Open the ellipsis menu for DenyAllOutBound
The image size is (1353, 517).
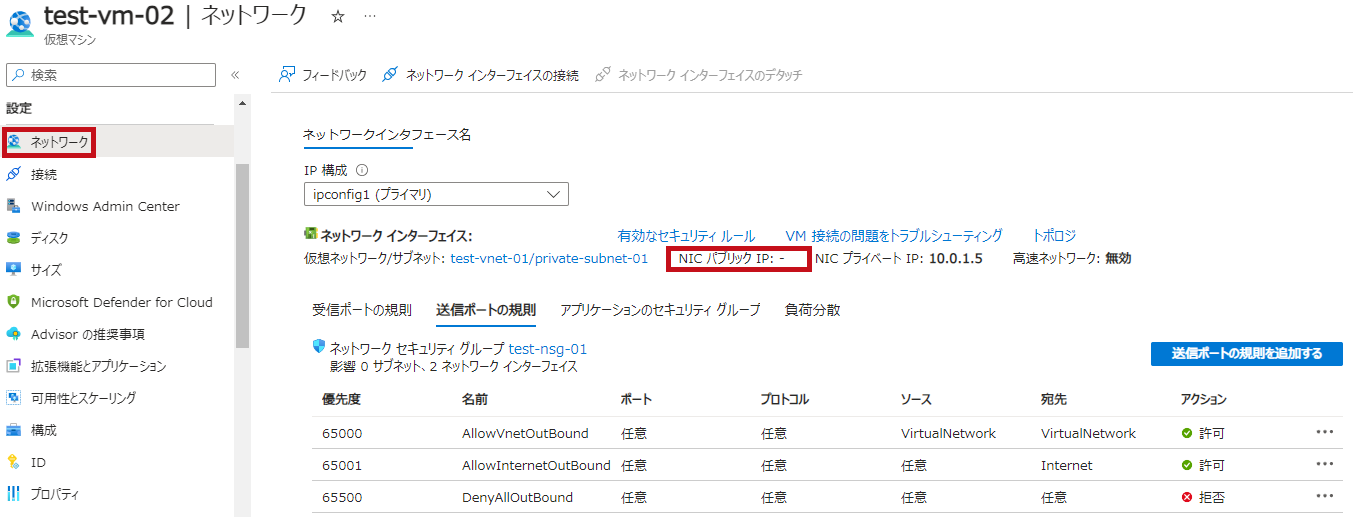[x=1325, y=497]
